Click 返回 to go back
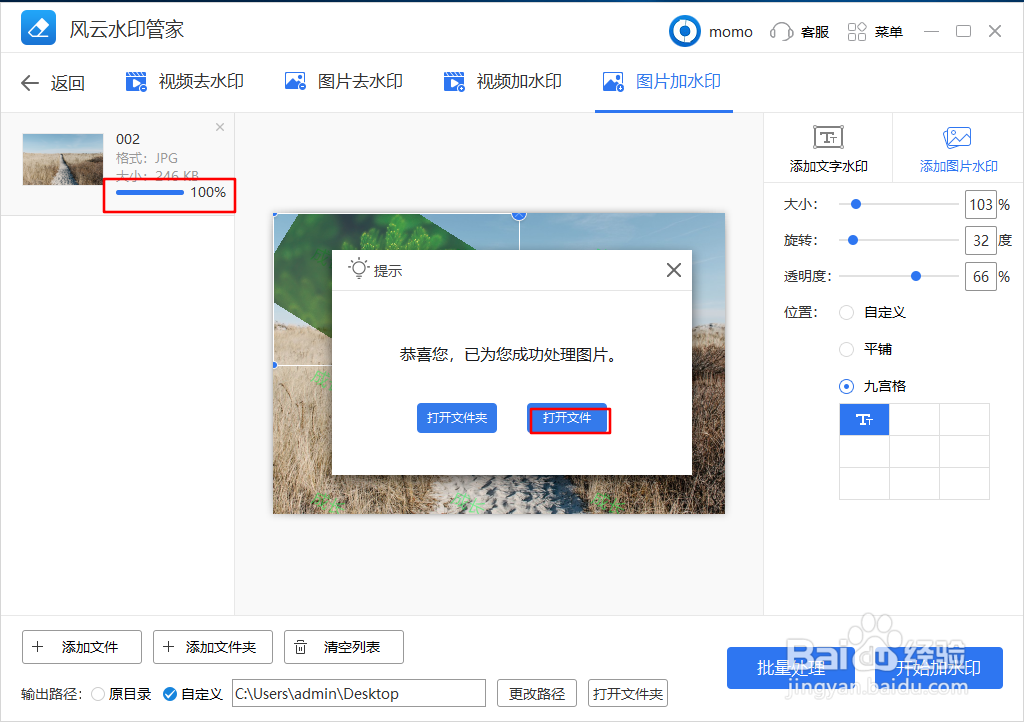 click(52, 83)
